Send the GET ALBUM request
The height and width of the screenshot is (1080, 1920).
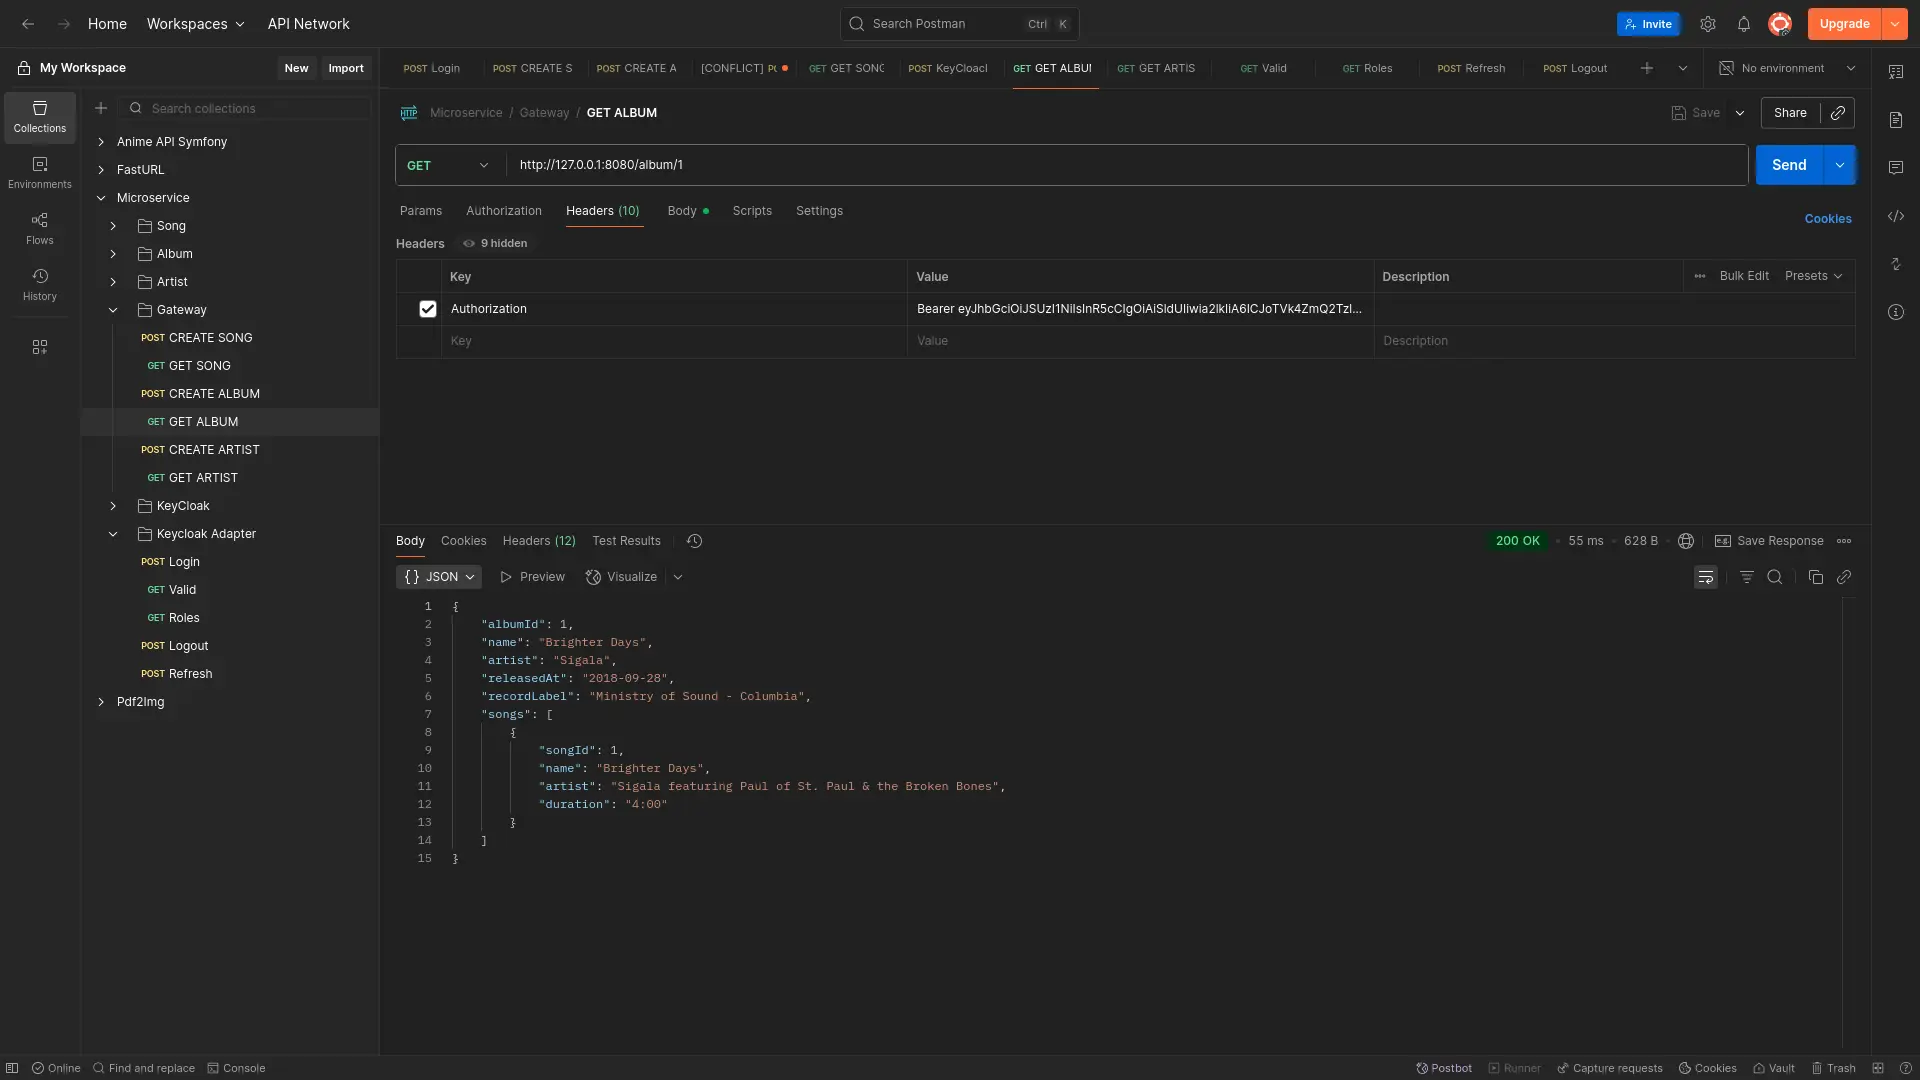tap(1789, 165)
